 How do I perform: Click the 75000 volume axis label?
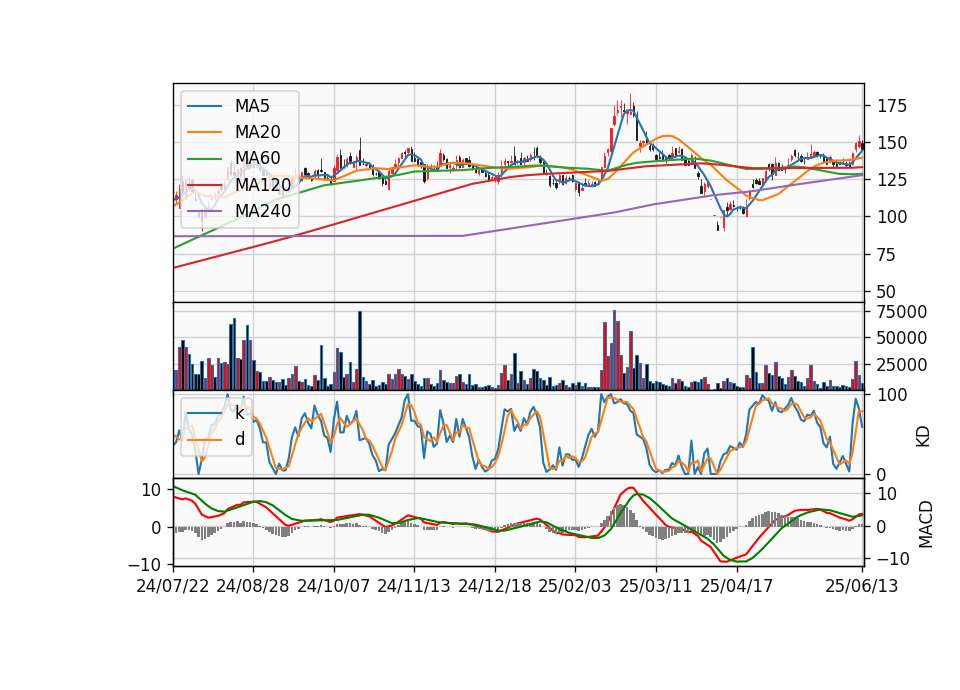click(902, 312)
